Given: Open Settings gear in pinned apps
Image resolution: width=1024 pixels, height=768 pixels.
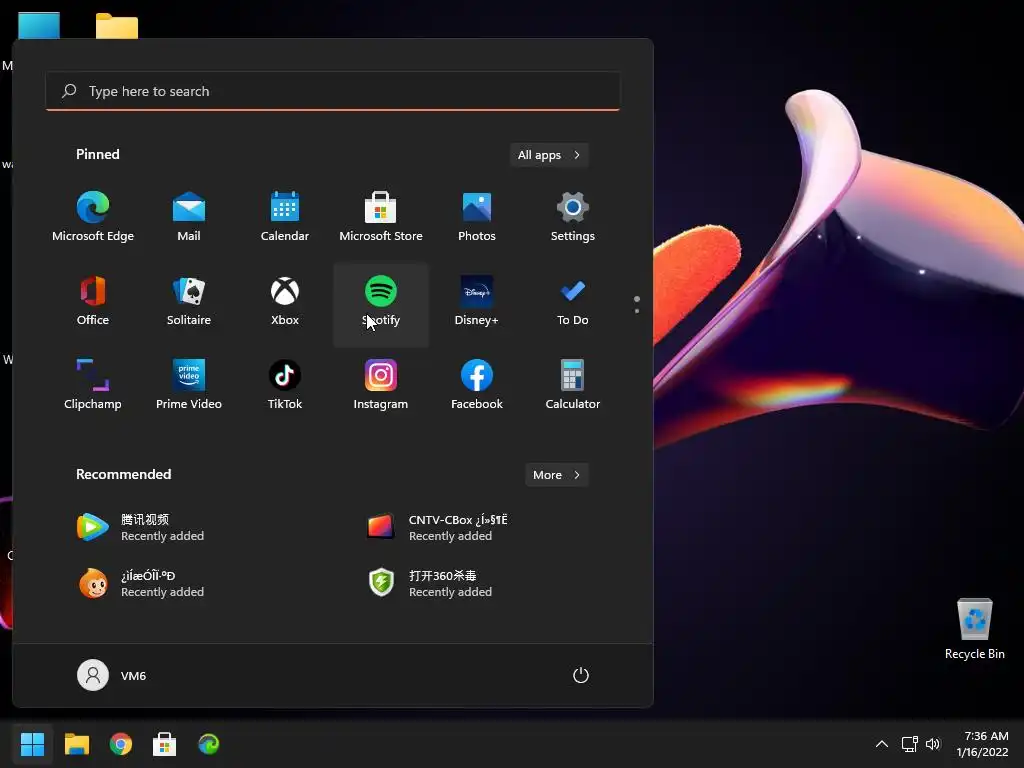Looking at the screenshot, I should click(x=573, y=217).
